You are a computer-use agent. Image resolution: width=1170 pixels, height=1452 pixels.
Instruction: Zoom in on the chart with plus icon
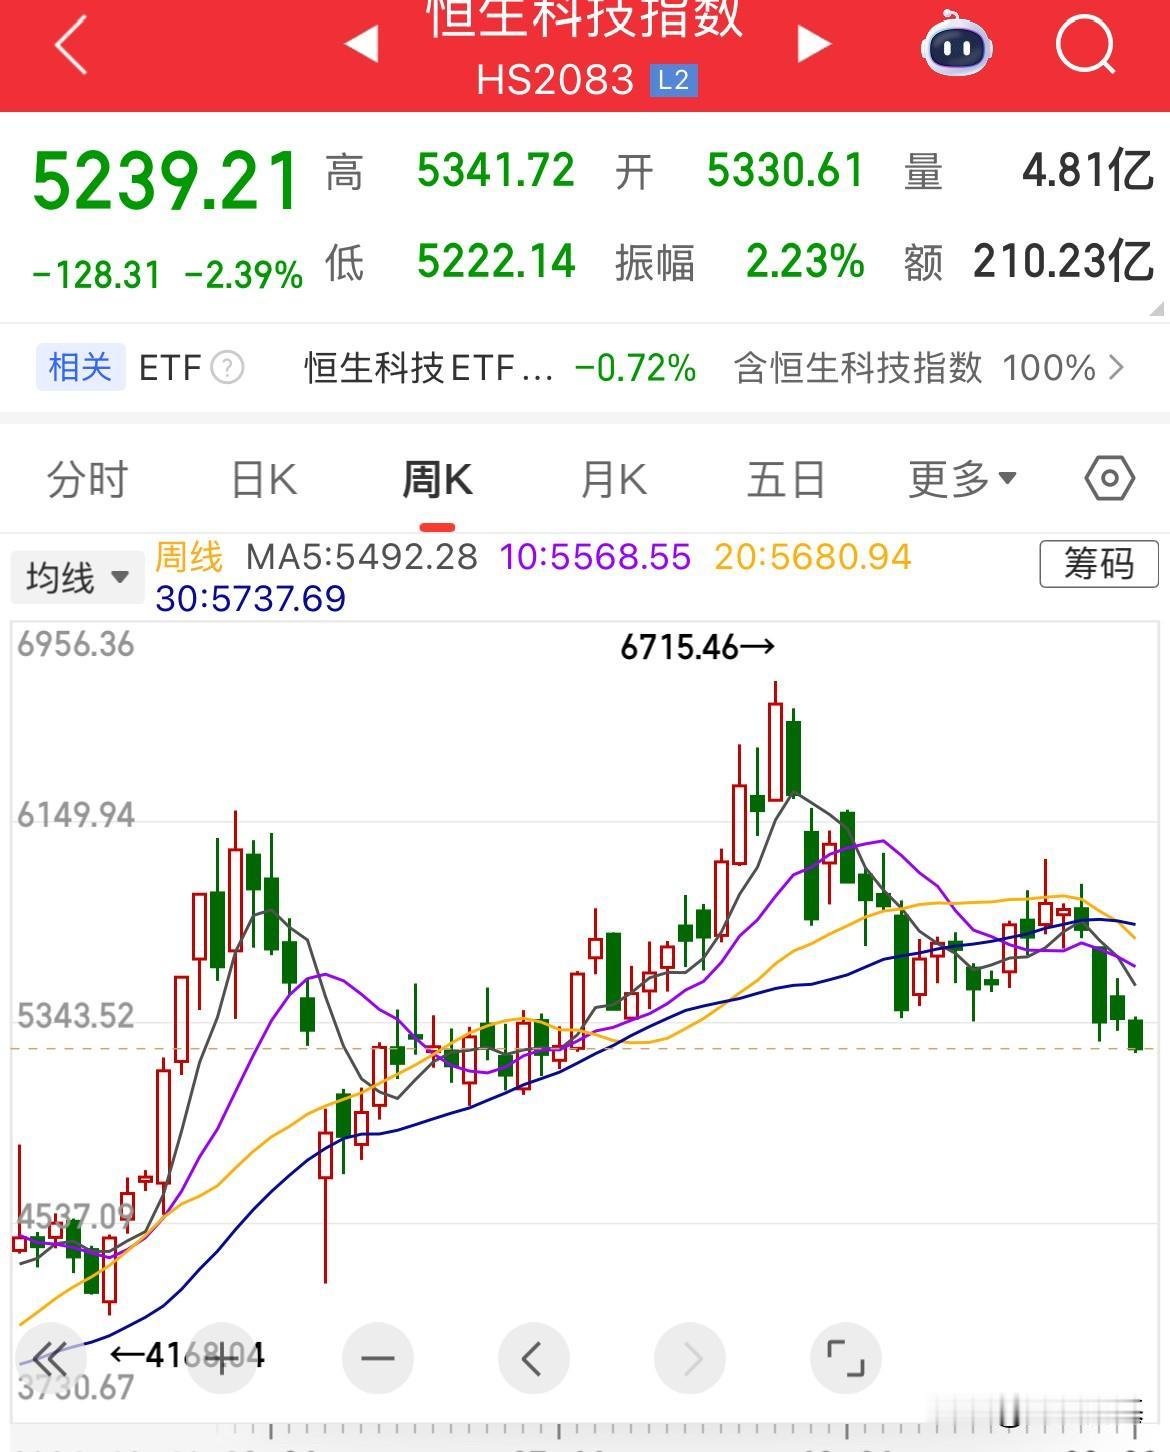222,1358
